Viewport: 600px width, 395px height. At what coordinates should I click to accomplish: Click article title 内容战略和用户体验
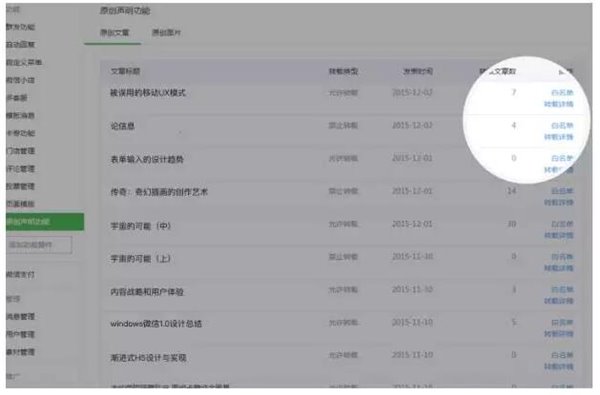[x=147, y=292]
